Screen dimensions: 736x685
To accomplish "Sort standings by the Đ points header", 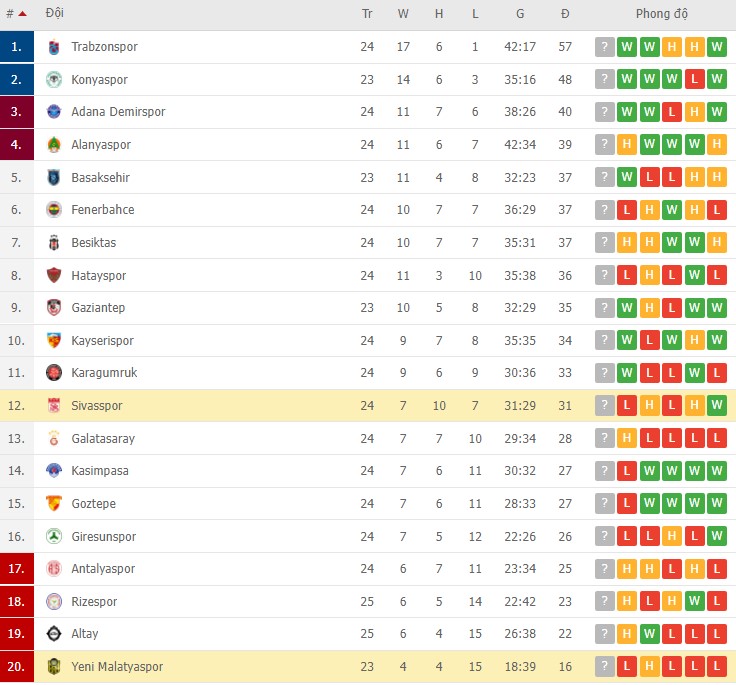I will click(565, 14).
